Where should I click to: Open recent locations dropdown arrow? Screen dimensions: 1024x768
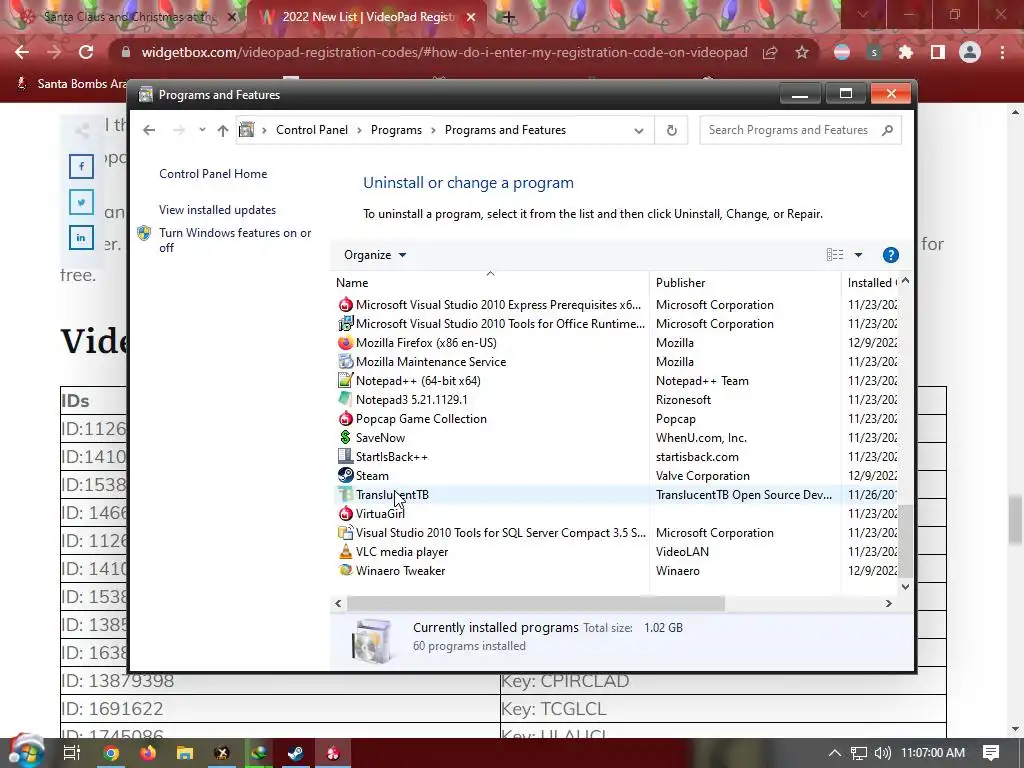tap(202, 130)
